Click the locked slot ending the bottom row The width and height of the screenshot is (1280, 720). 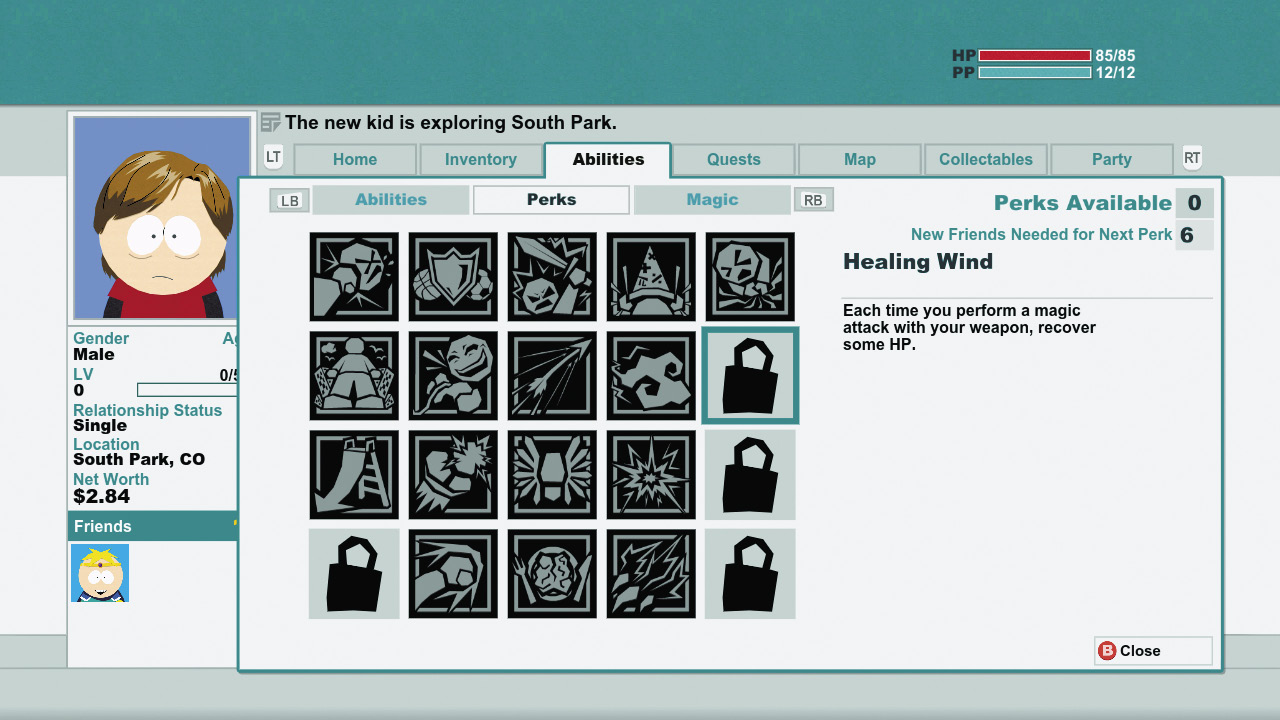click(750, 574)
